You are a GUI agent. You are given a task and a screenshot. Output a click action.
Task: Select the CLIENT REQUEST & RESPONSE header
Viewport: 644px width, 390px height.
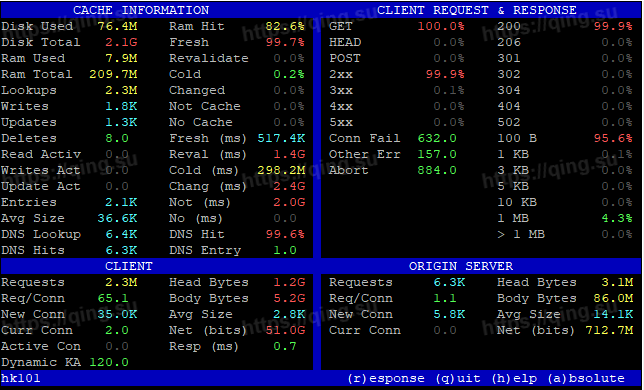pos(476,10)
